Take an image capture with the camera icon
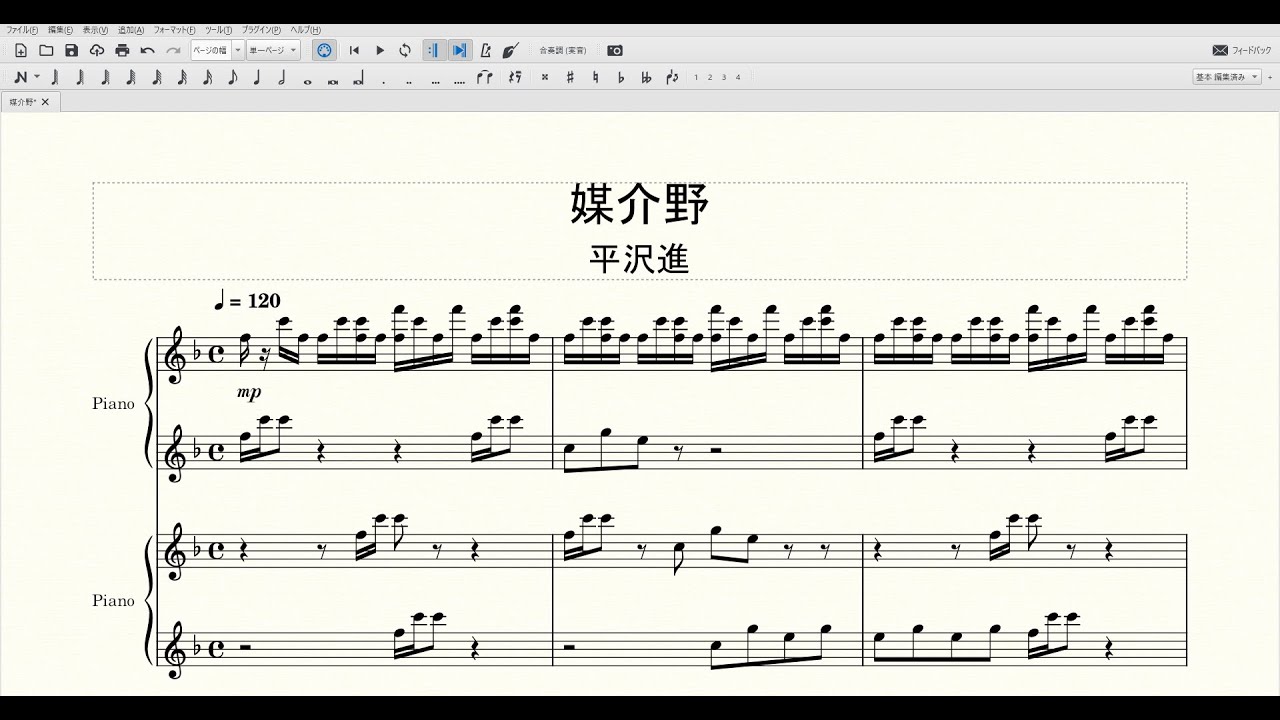The height and width of the screenshot is (720, 1280). pos(615,50)
